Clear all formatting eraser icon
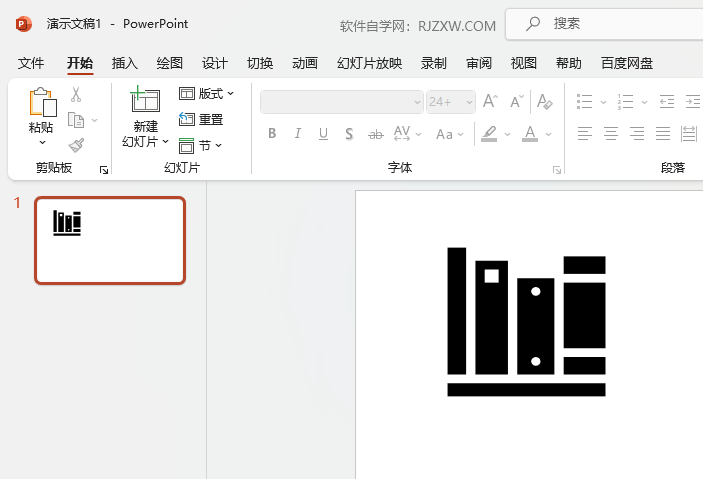Screen dimensions: 703x479 pyautogui.click(x=545, y=101)
